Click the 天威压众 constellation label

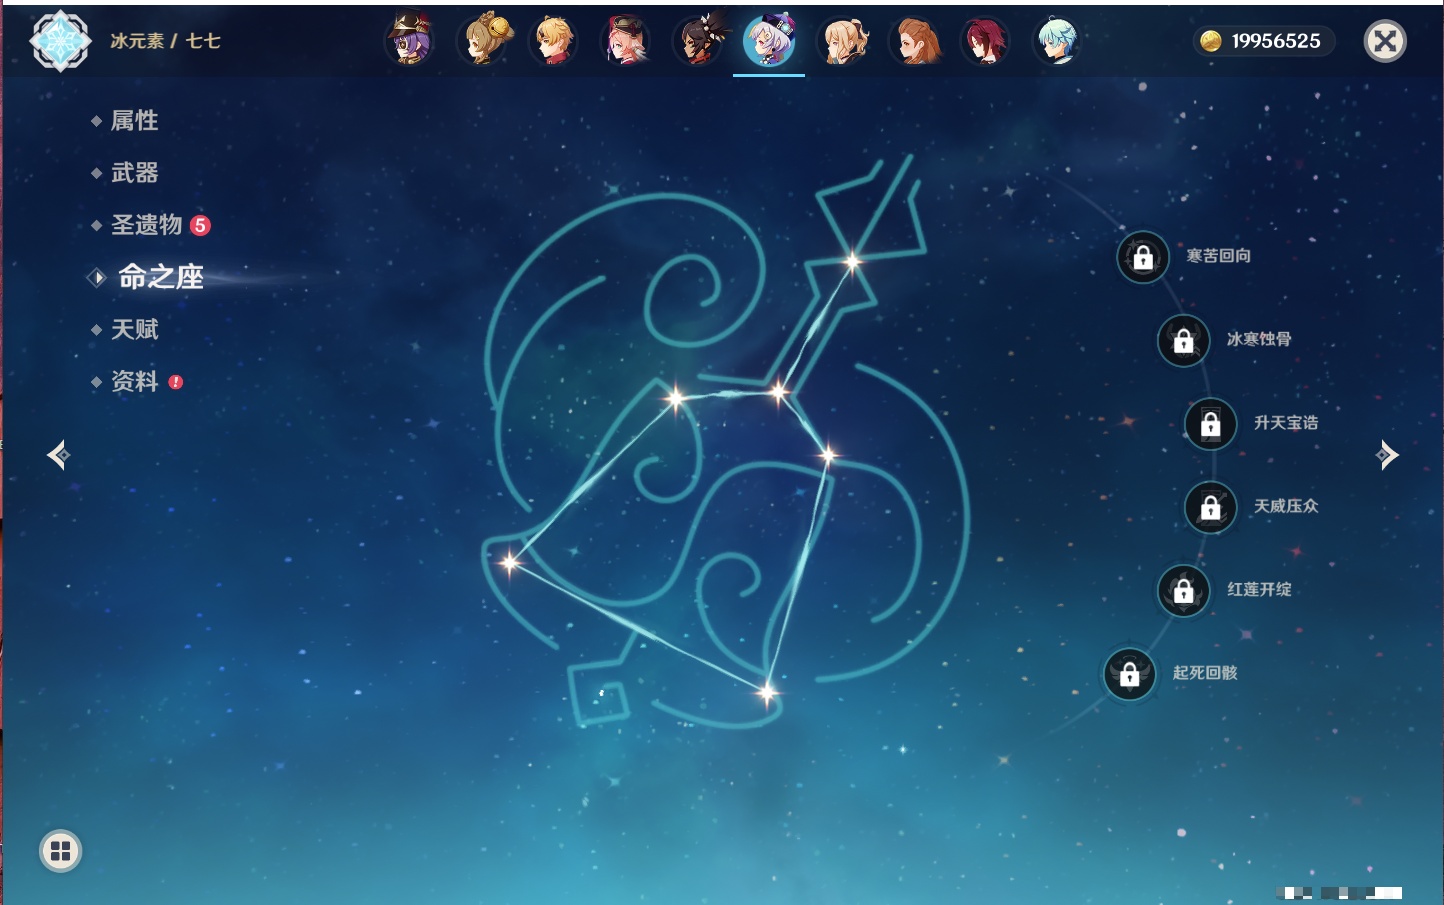(x=1286, y=506)
